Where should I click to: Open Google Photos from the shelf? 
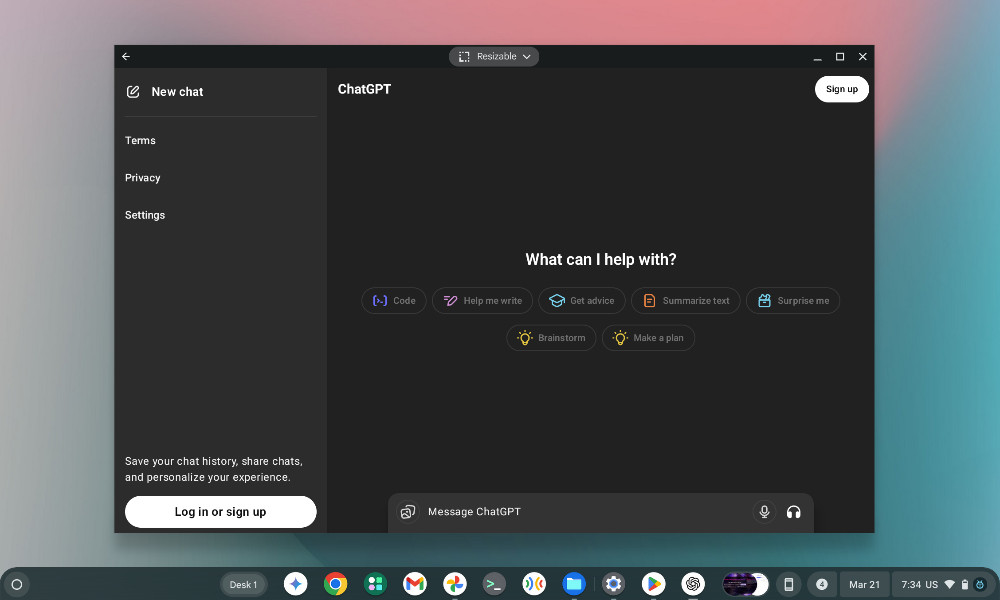(455, 583)
